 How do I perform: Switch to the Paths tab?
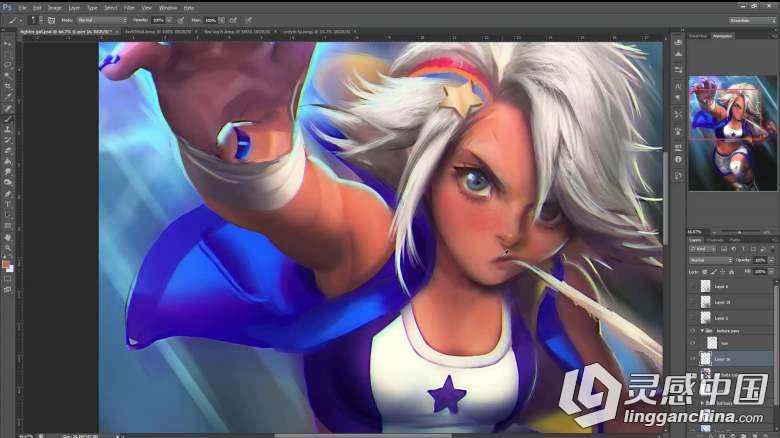pyautogui.click(x=735, y=240)
